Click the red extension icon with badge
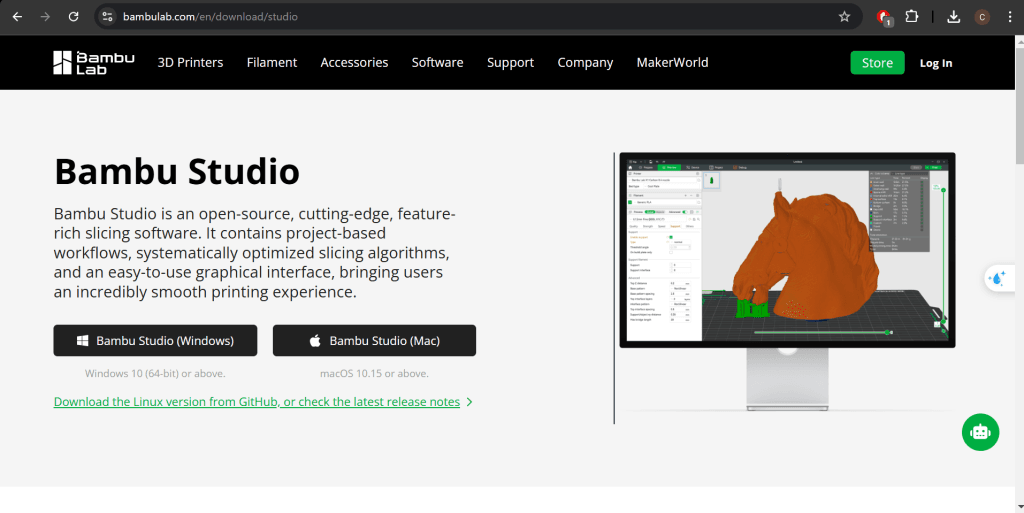1024x513 pixels. tap(883, 17)
